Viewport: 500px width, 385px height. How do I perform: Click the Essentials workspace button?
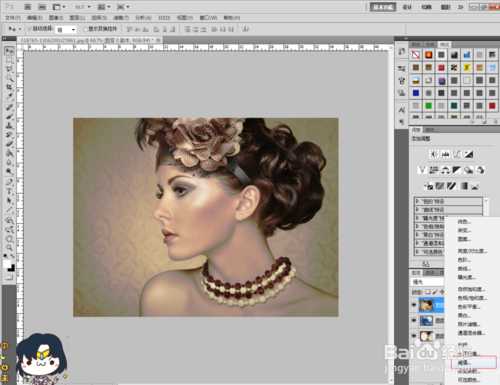point(383,7)
